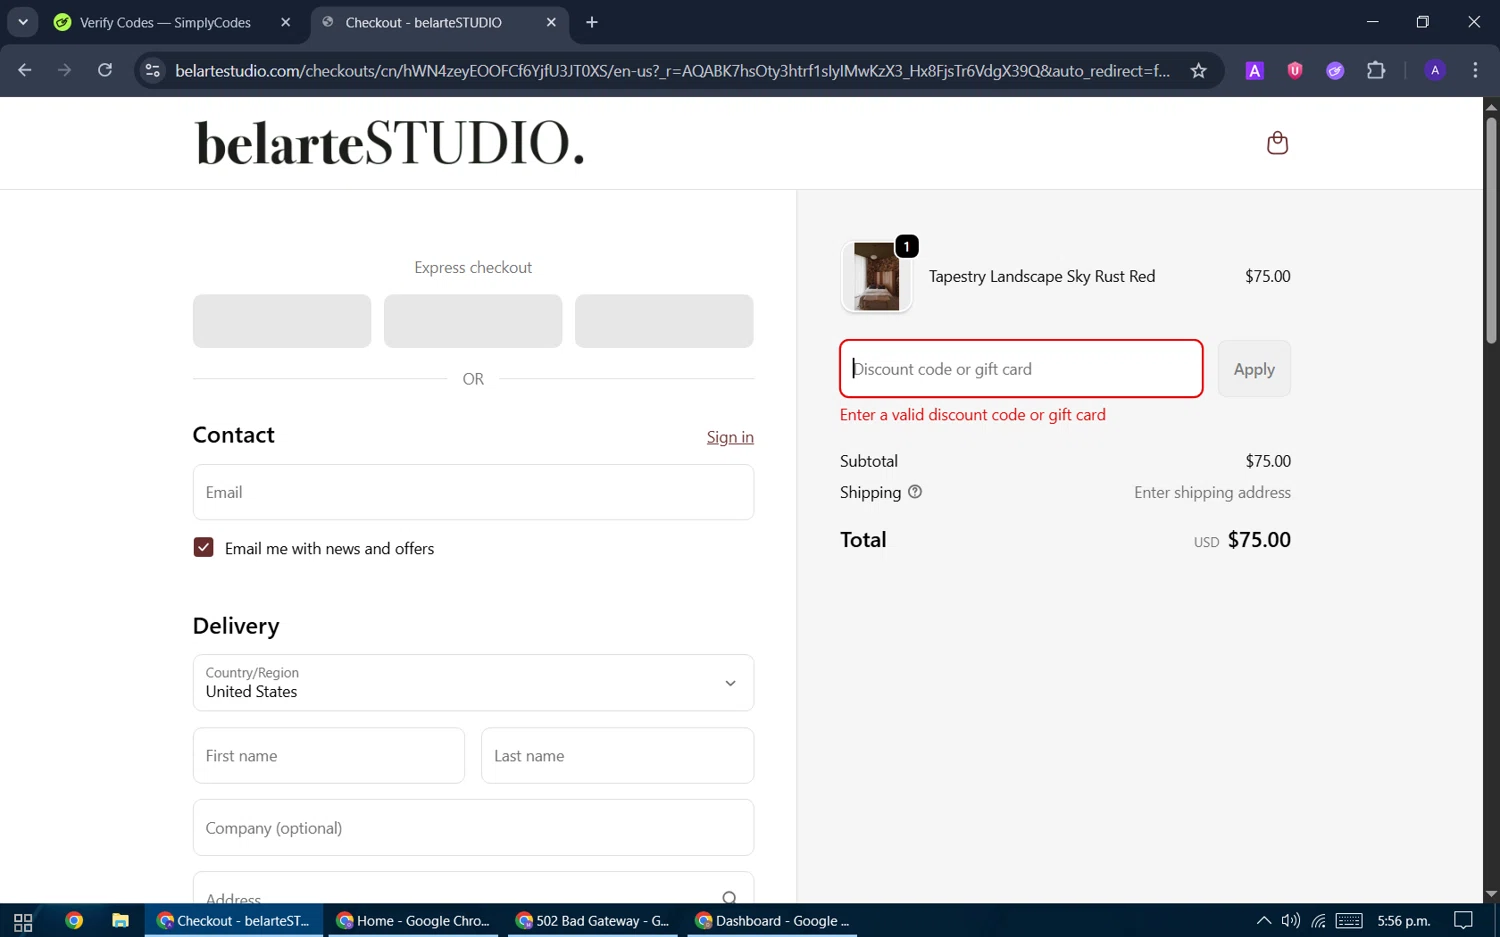Click the 5:56 p.m. taskbar clock

pyautogui.click(x=1403, y=921)
